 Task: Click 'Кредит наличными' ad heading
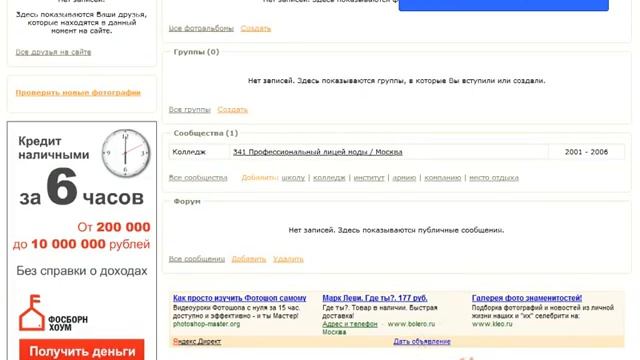pyautogui.click(x=53, y=148)
